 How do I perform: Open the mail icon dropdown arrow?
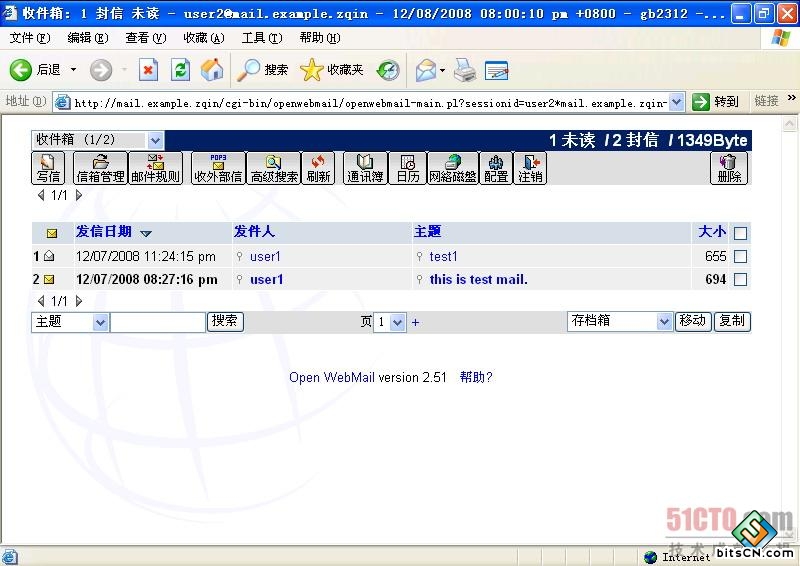tap(442, 70)
